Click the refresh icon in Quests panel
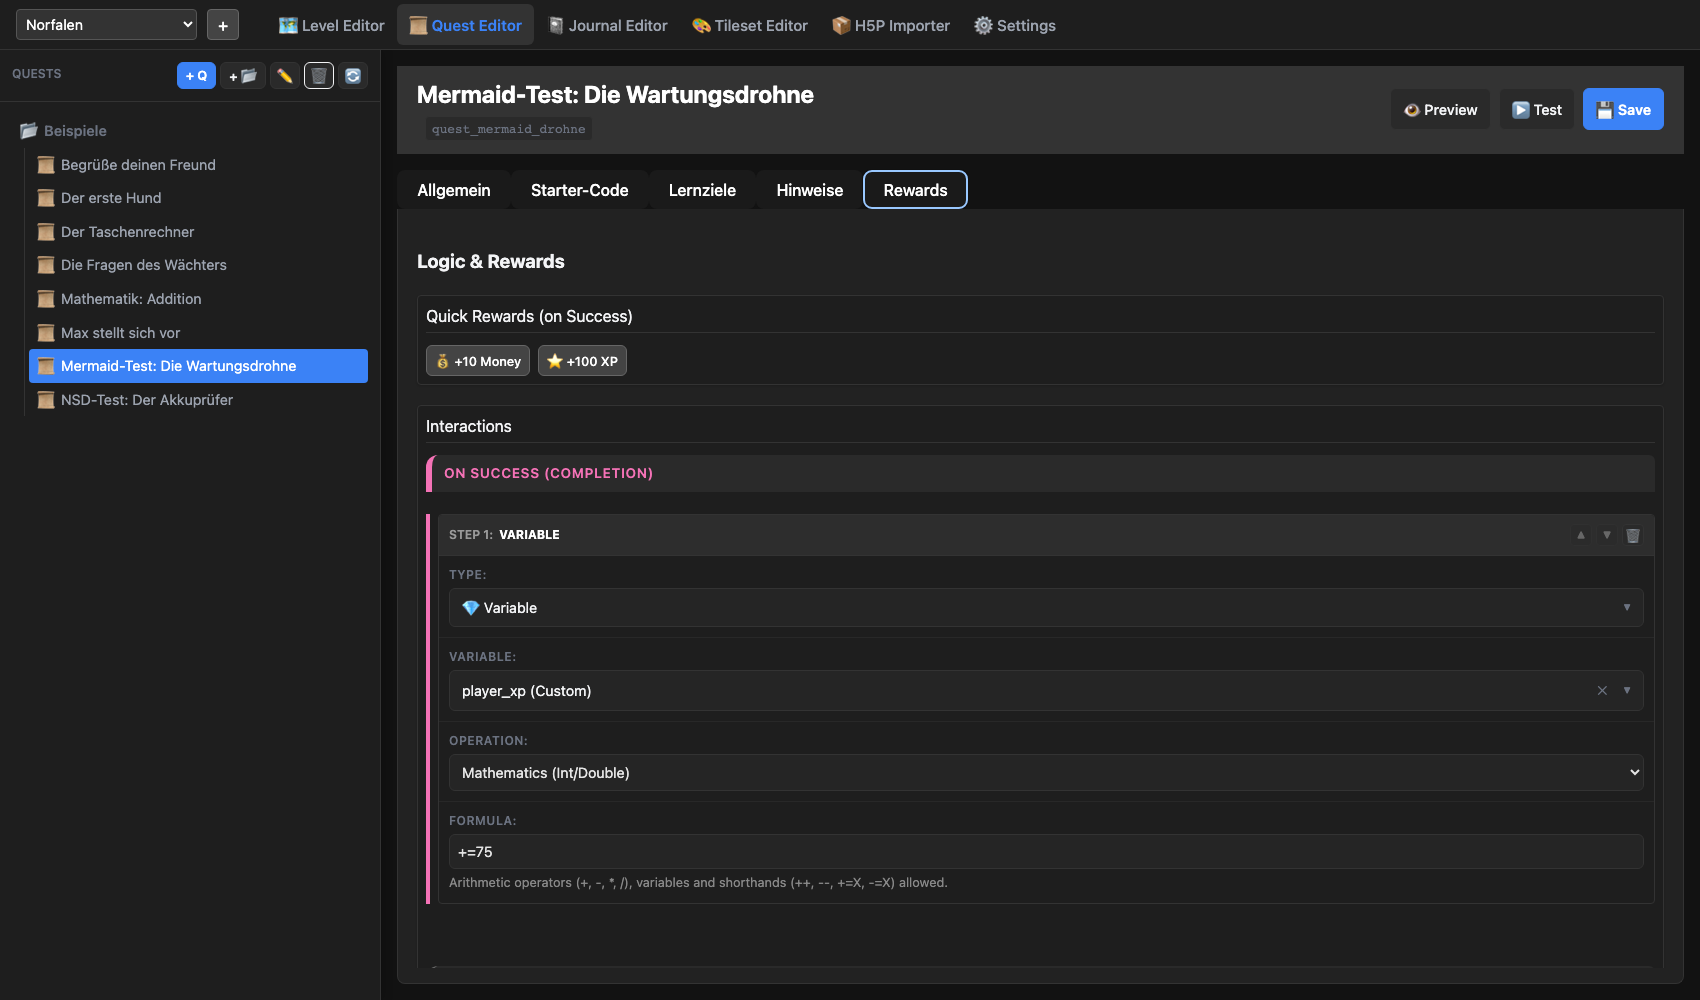 (x=353, y=76)
